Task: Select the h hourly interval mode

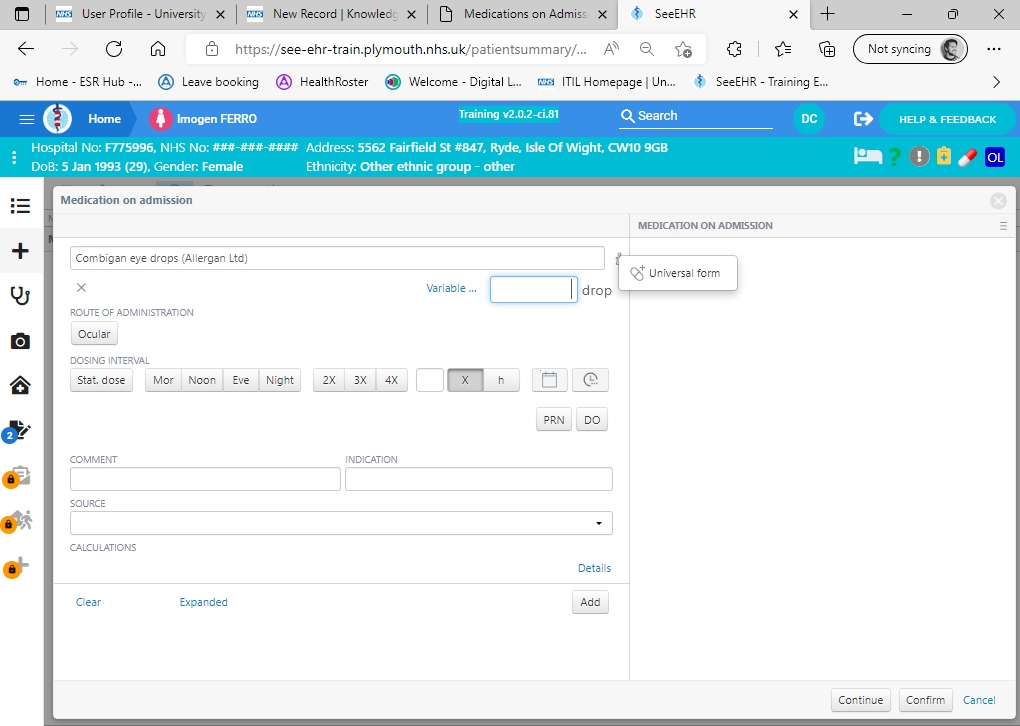Action: pos(501,380)
